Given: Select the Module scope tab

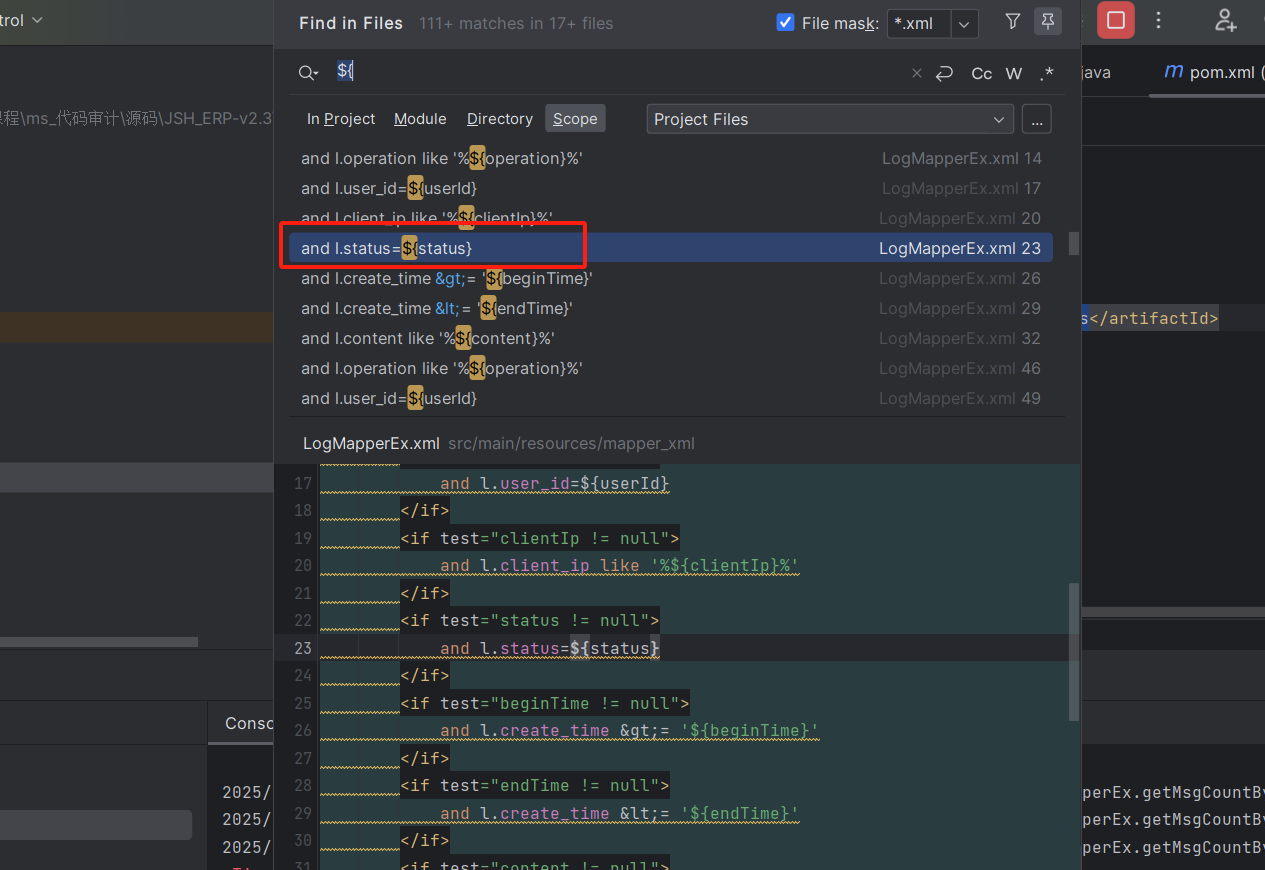Looking at the screenshot, I should pyautogui.click(x=420, y=119).
